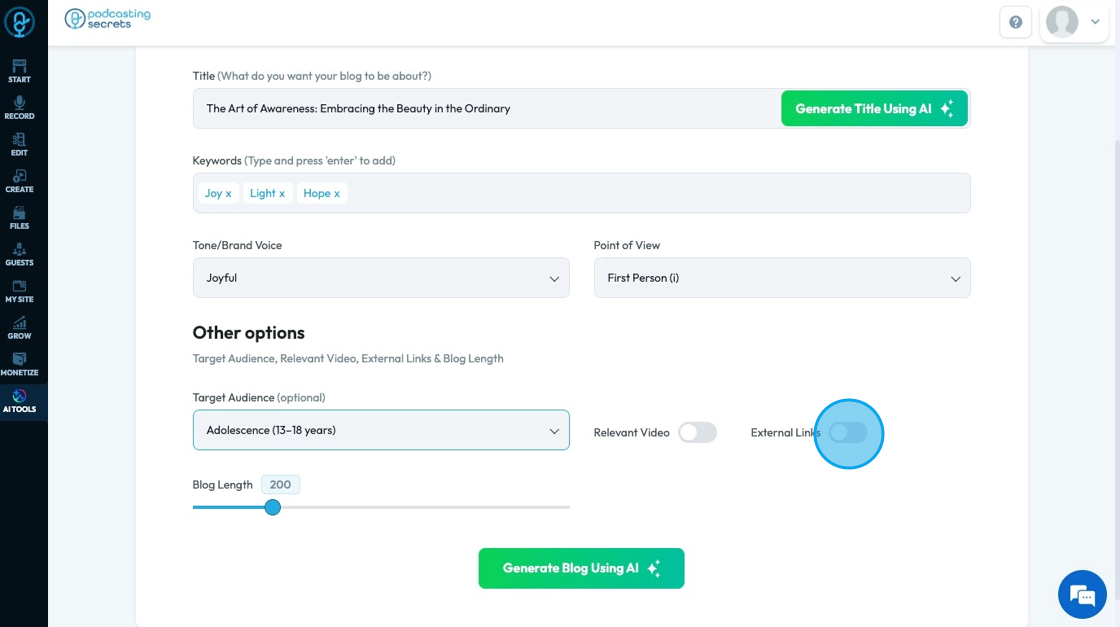Expand the Tone/Brand Voice dropdown

pos(381,278)
